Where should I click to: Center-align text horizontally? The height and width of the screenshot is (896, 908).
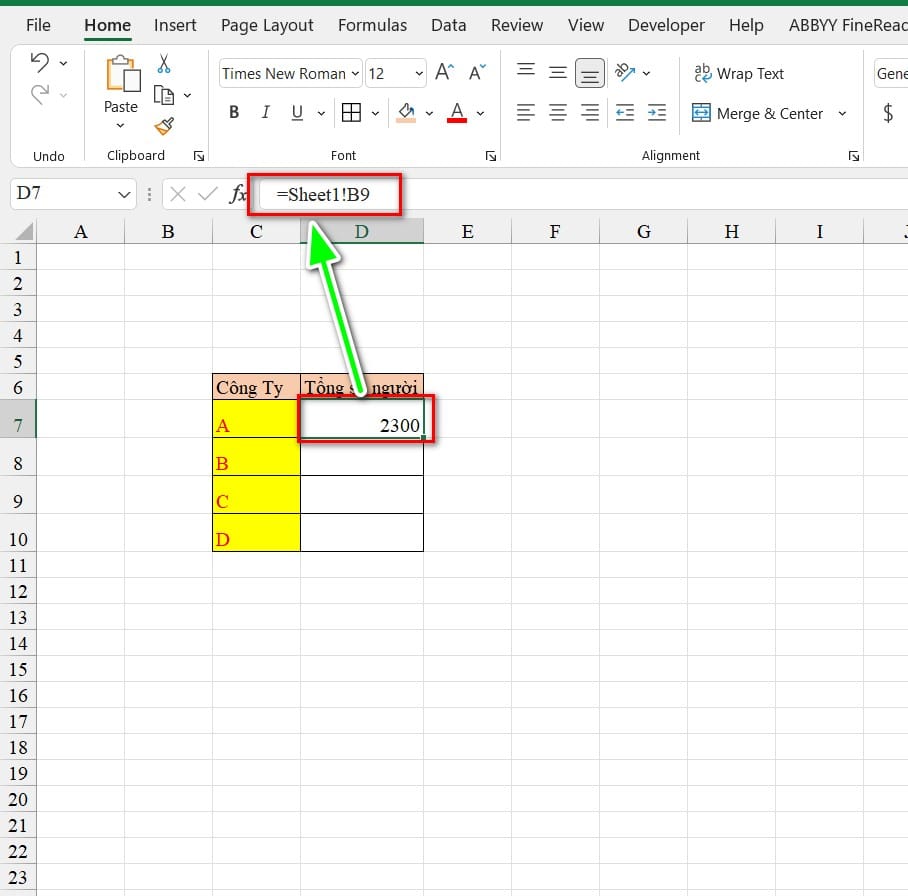(558, 113)
